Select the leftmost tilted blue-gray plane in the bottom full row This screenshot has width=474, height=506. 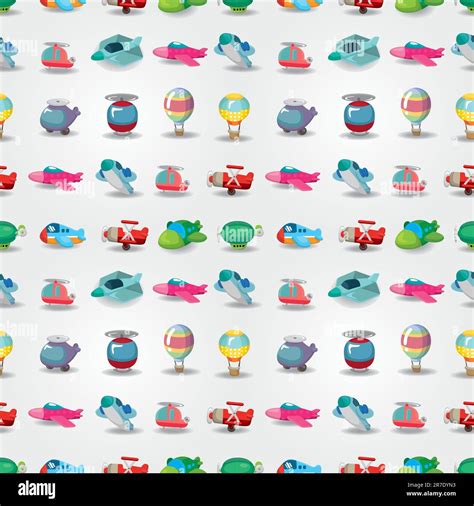(x=116, y=412)
